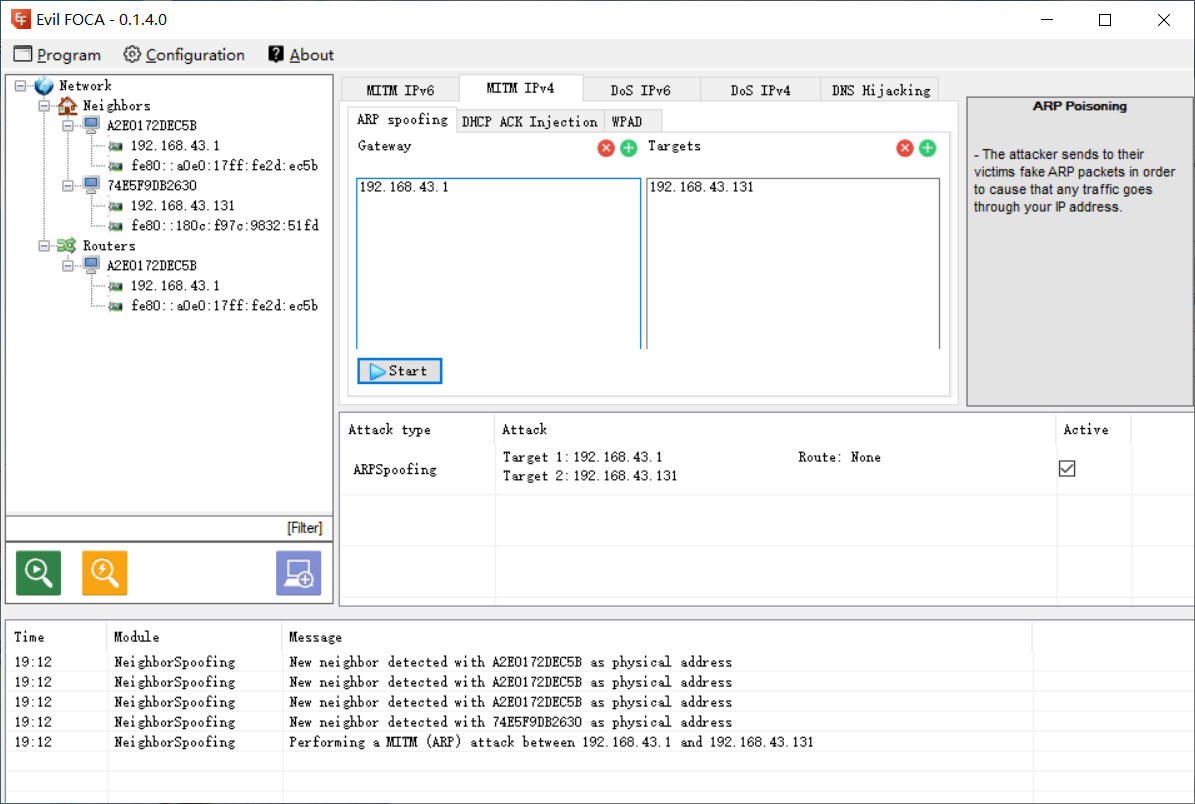This screenshot has width=1195, height=804.
Task: Click the Network globe icon in tree
Action: click(44, 85)
